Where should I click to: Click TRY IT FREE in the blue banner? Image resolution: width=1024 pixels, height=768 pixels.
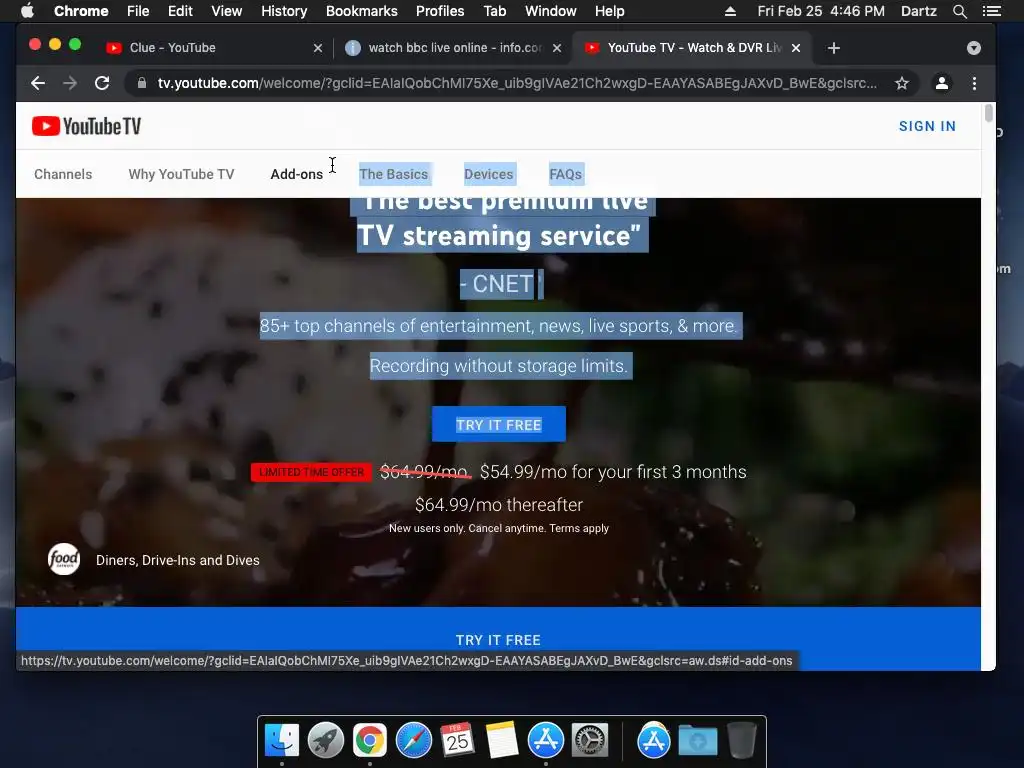(x=498, y=640)
